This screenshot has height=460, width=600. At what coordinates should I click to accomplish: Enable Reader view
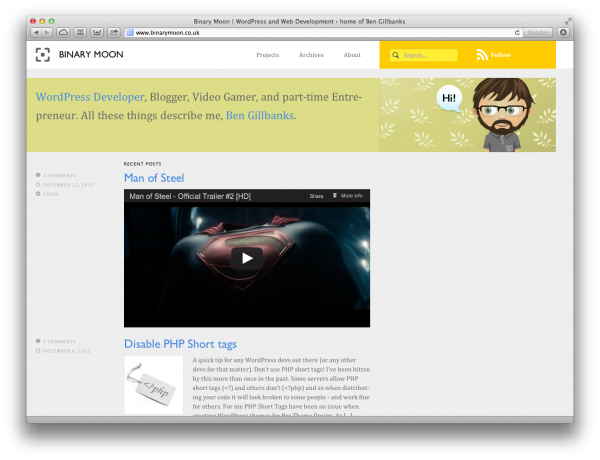pyautogui.click(x=538, y=33)
